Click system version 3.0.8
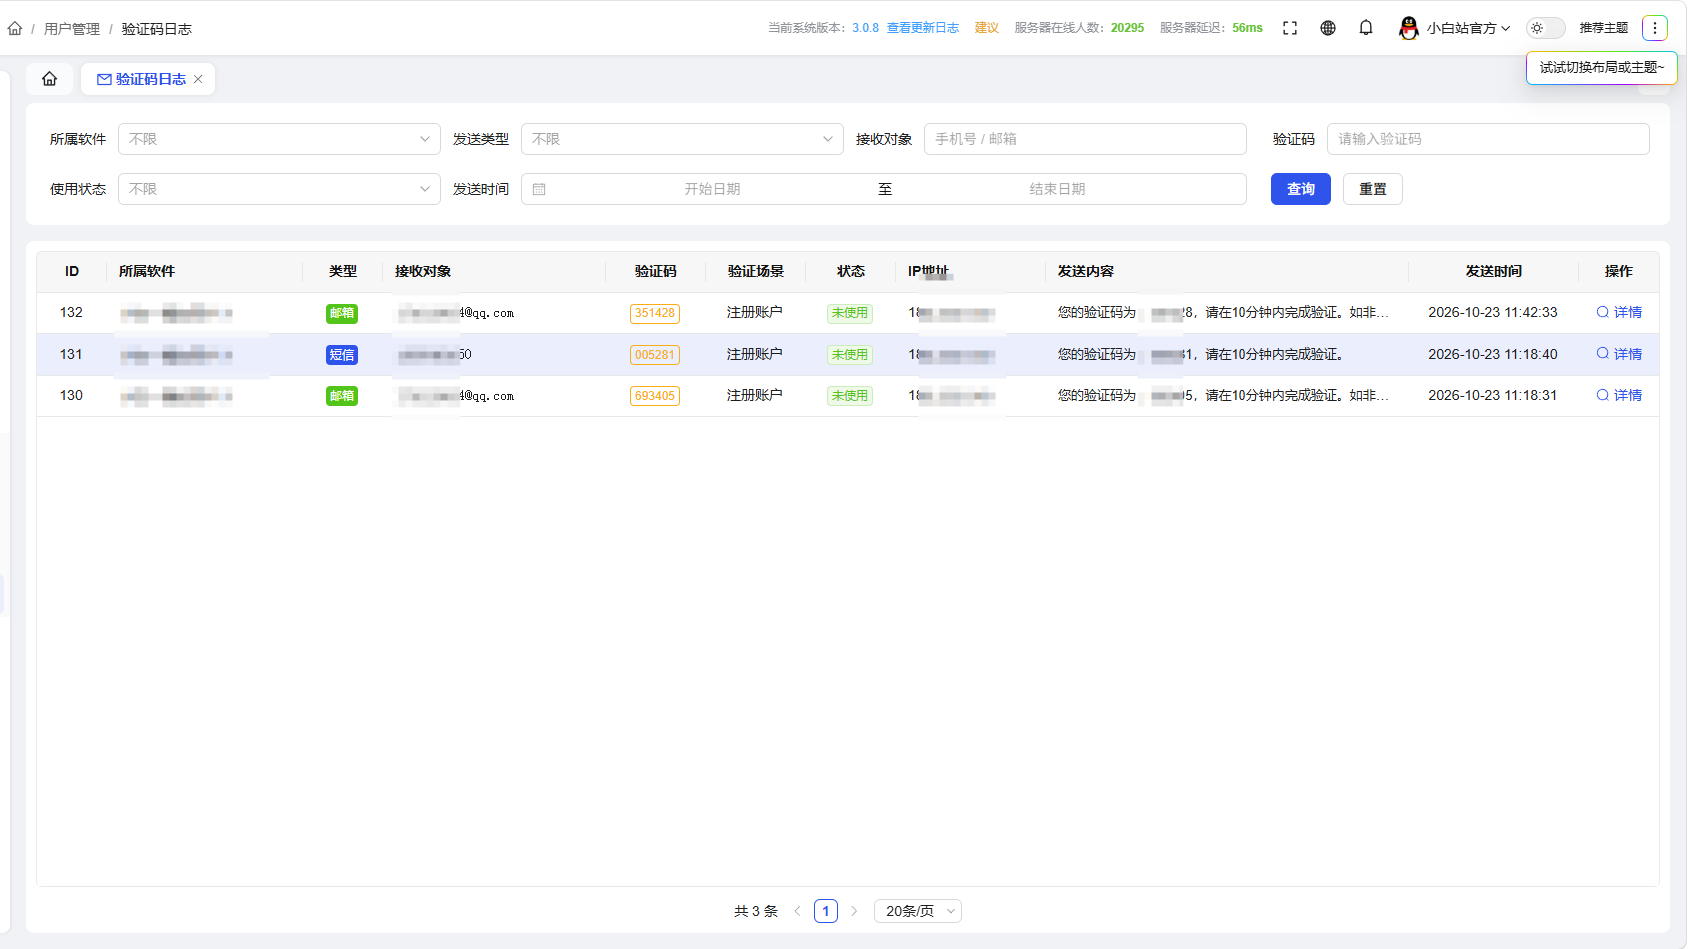Screen dimensions: 1689x949 click(x=866, y=28)
